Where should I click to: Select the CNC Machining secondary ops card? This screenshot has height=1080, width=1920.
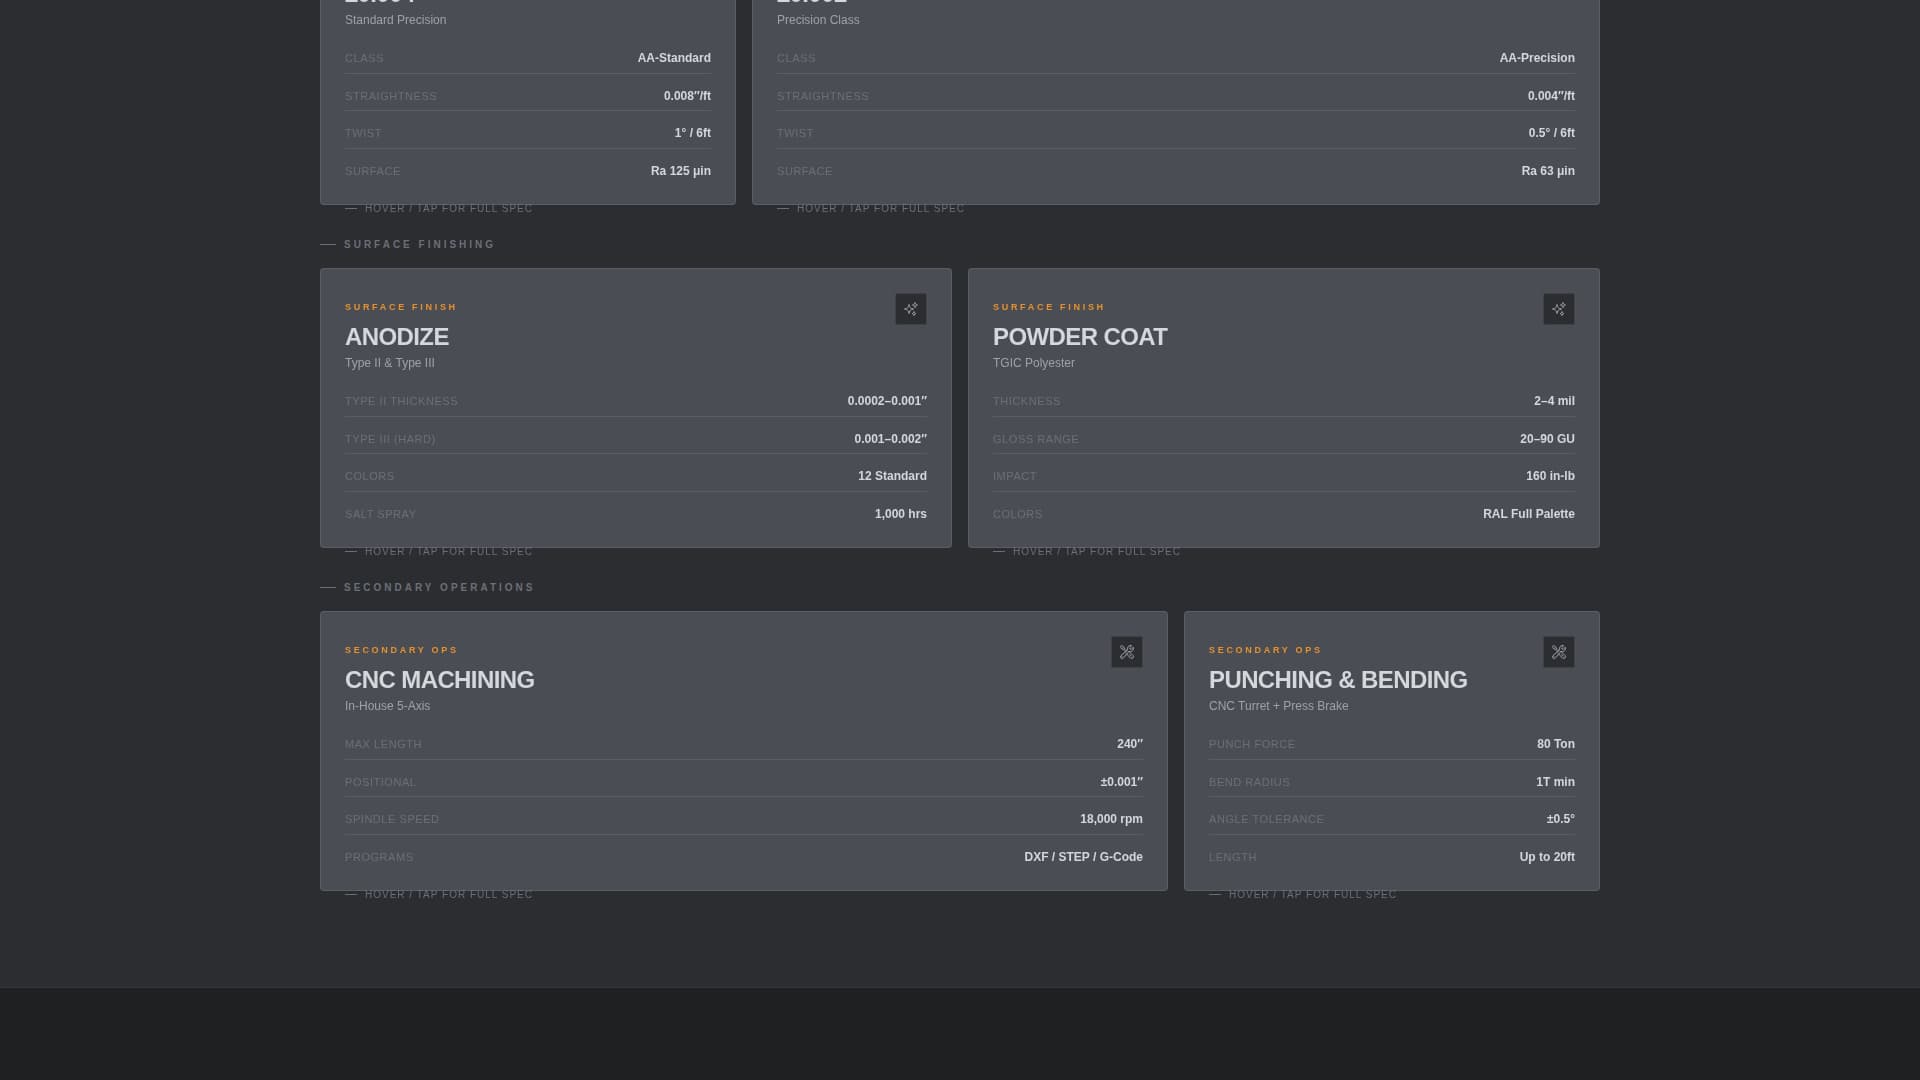(743, 751)
